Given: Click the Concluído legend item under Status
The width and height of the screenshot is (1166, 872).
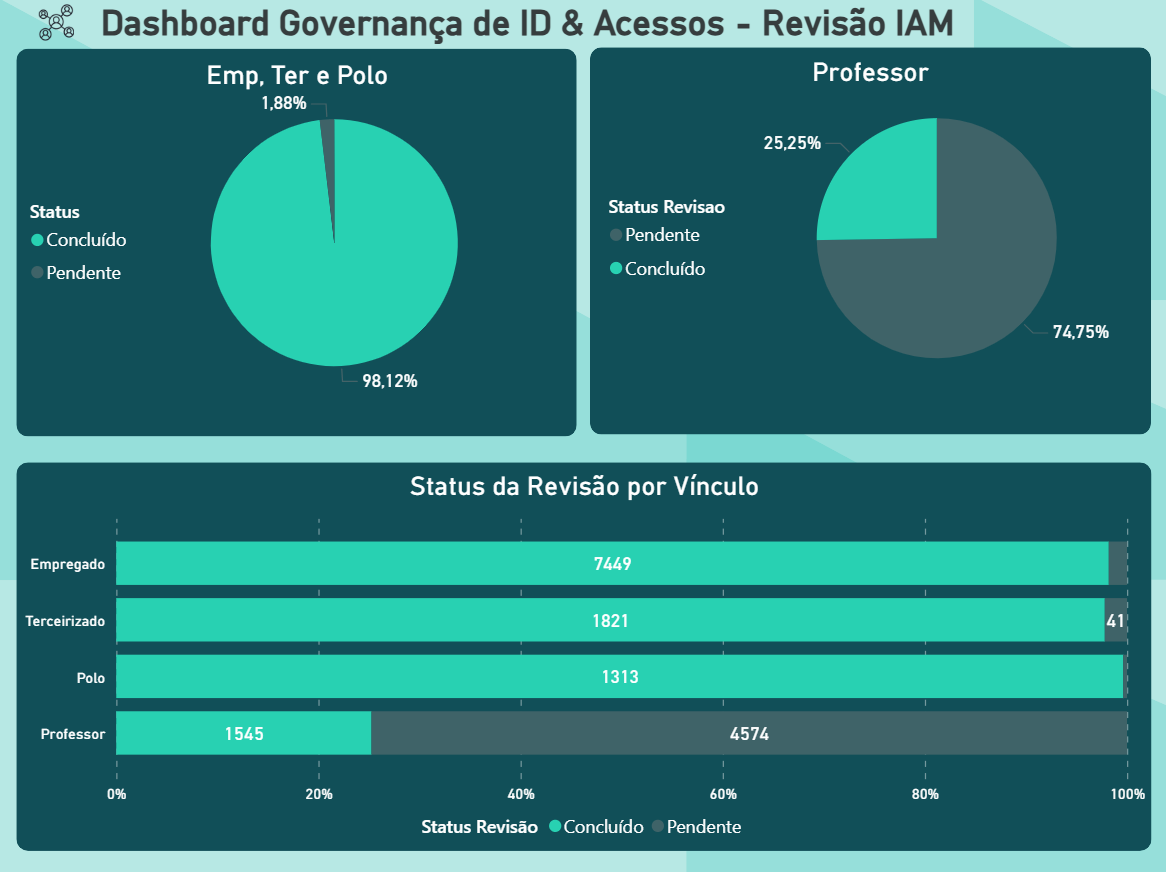Looking at the screenshot, I should (x=79, y=240).
